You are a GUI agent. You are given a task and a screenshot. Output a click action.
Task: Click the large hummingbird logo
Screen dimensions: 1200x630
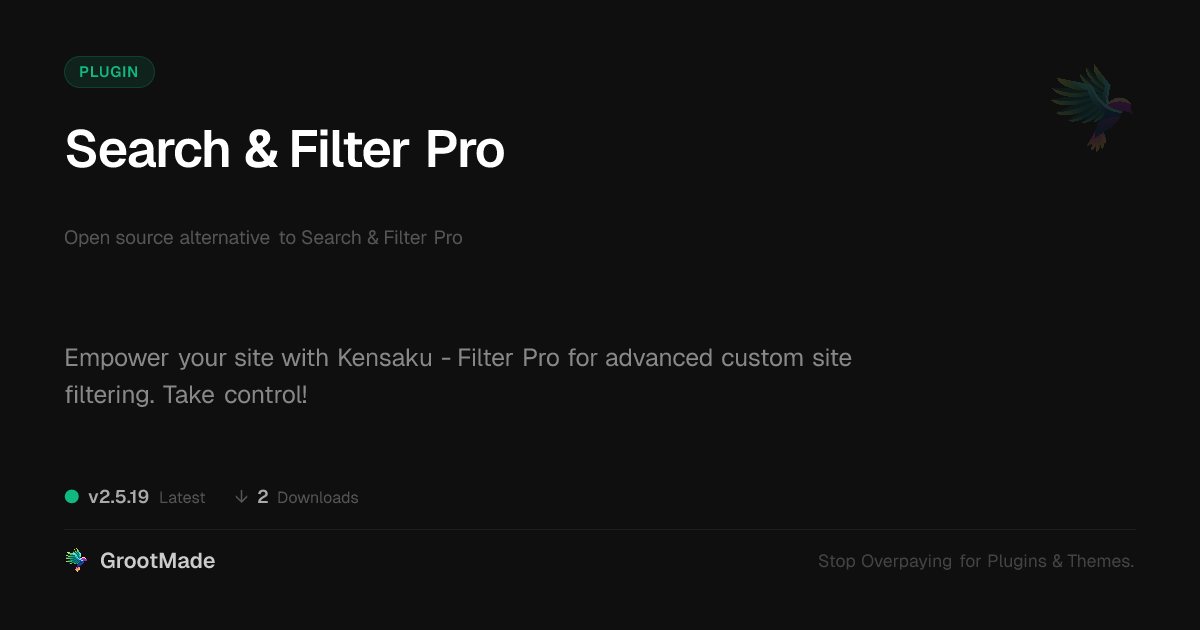(x=1092, y=107)
